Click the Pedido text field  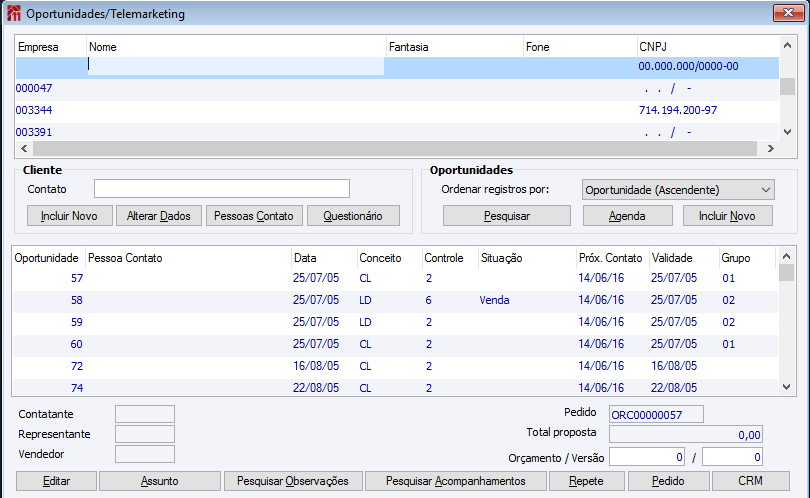pyautogui.click(x=656, y=414)
